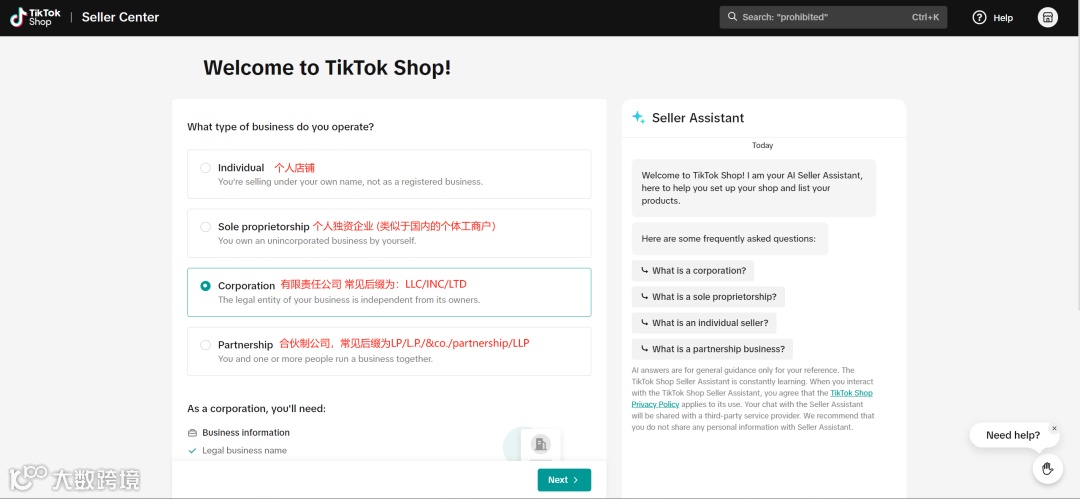Click the building document illustration icon

[x=540, y=445]
